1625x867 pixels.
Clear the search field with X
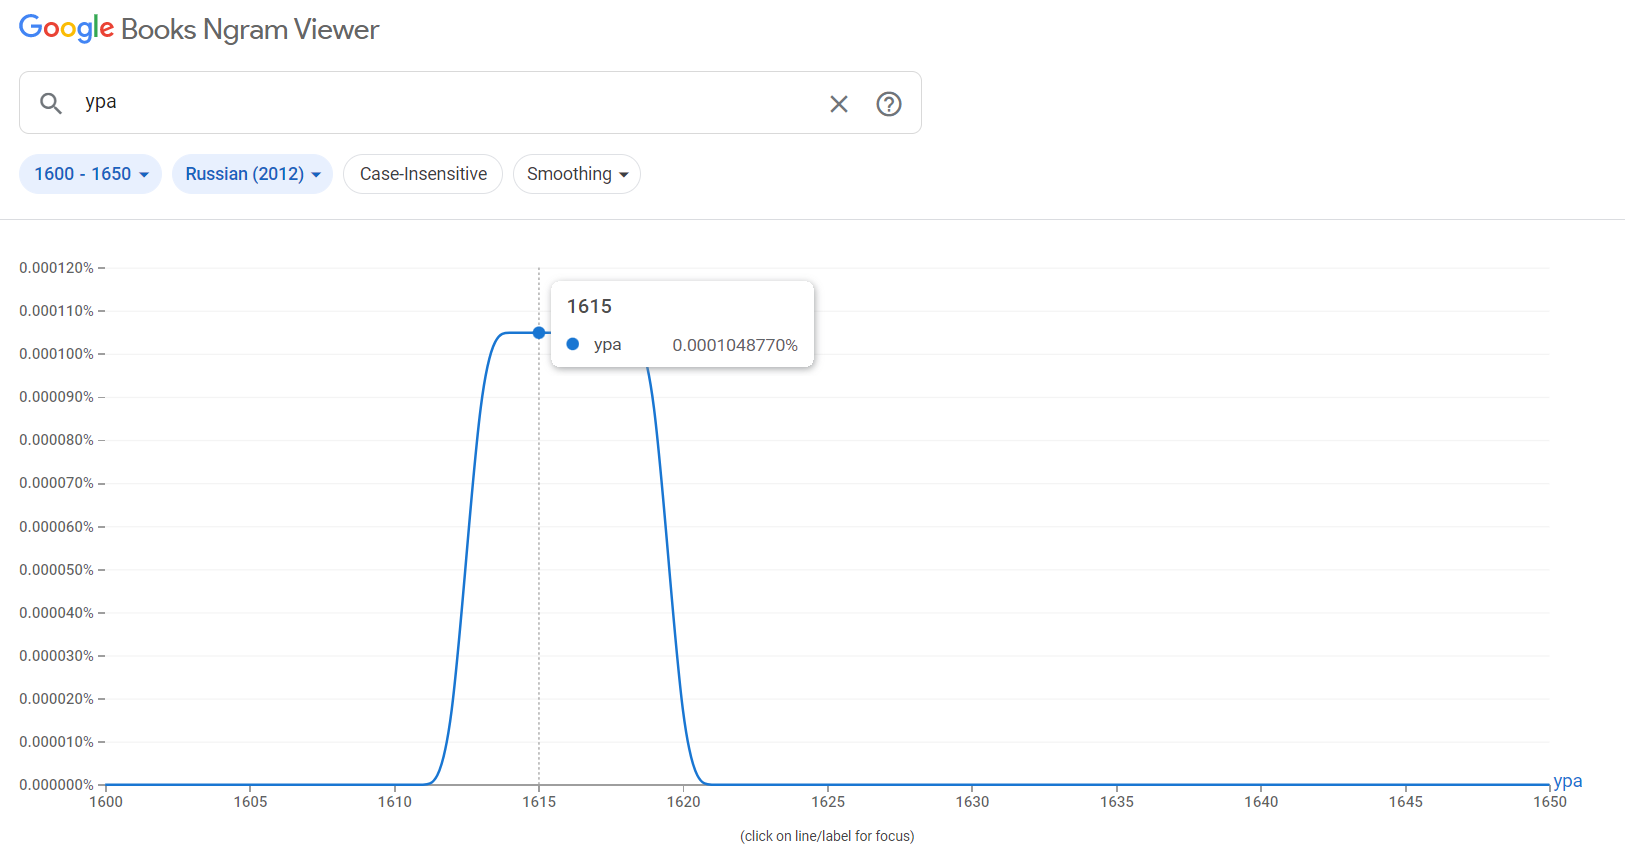(839, 104)
